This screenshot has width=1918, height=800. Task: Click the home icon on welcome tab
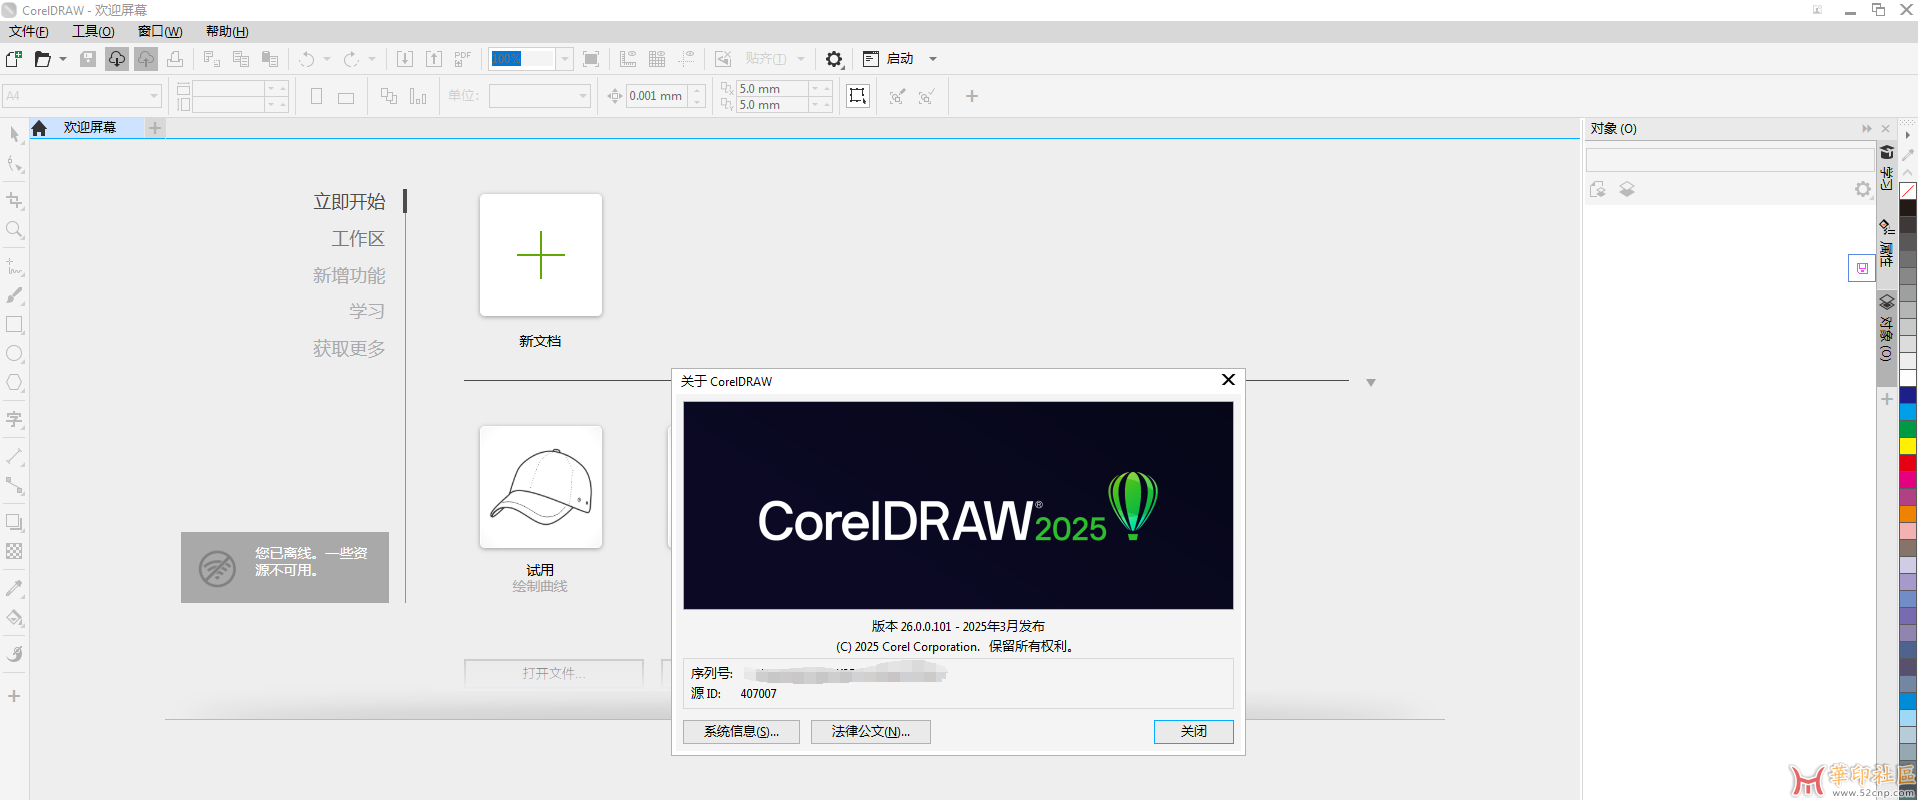click(39, 128)
